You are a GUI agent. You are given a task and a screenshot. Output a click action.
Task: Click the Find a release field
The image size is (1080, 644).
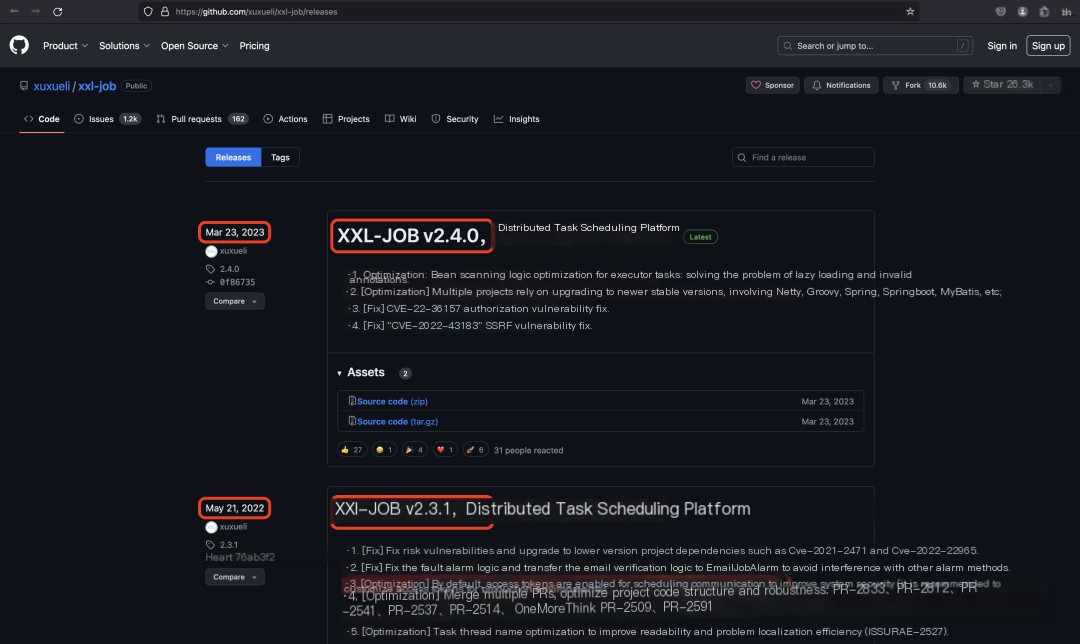click(803, 157)
